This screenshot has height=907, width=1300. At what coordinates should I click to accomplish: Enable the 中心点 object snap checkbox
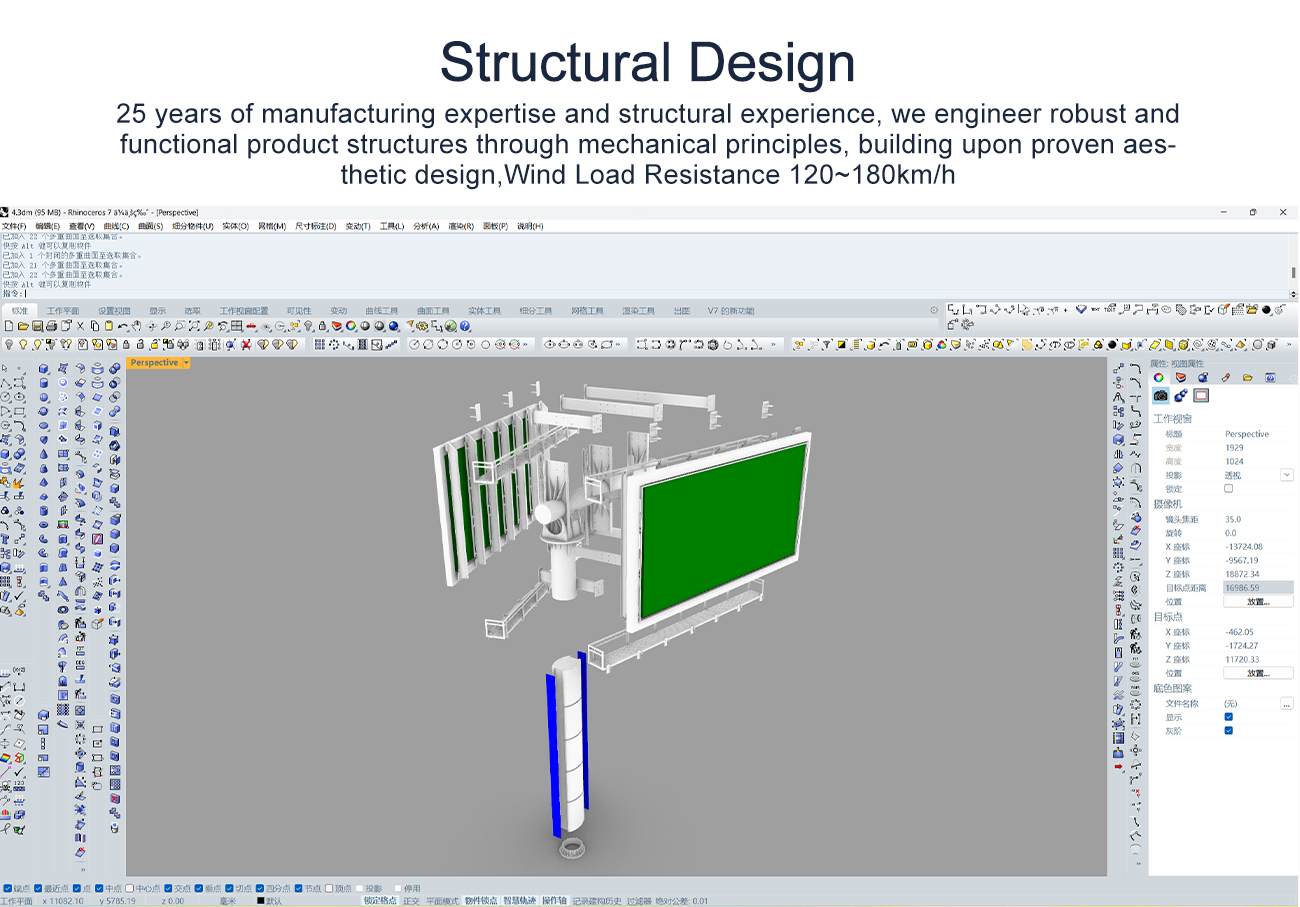click(130, 888)
